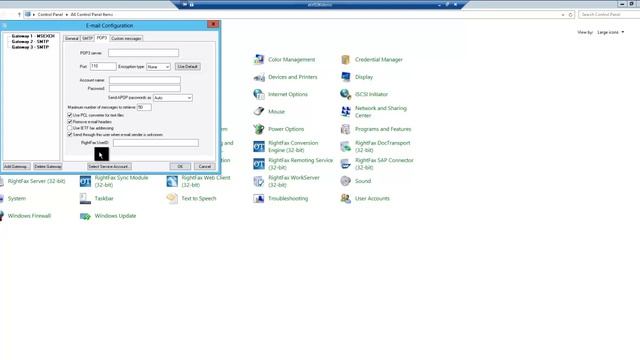Open the Display settings item
640x360 pixels.
(357, 77)
